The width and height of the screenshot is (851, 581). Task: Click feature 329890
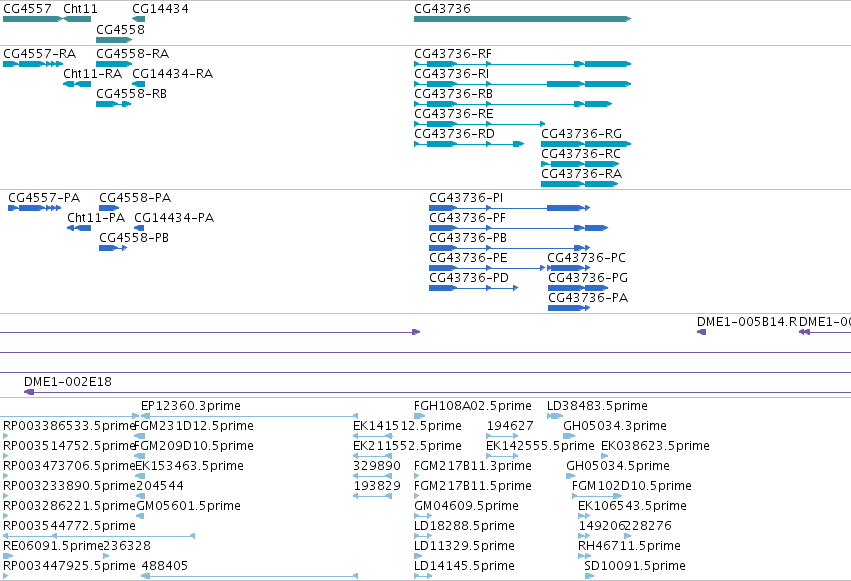click(372, 476)
